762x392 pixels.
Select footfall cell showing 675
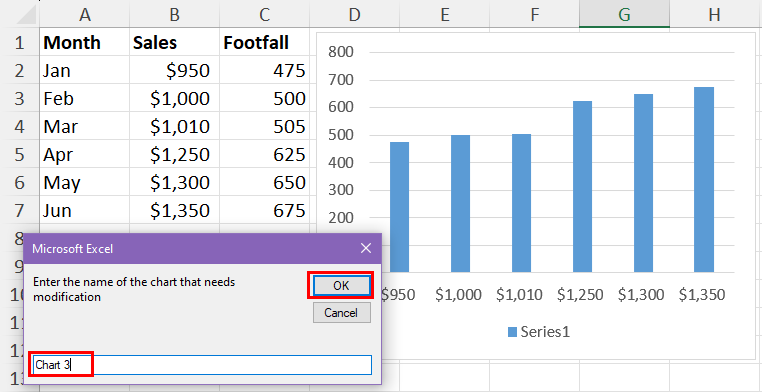pos(264,210)
